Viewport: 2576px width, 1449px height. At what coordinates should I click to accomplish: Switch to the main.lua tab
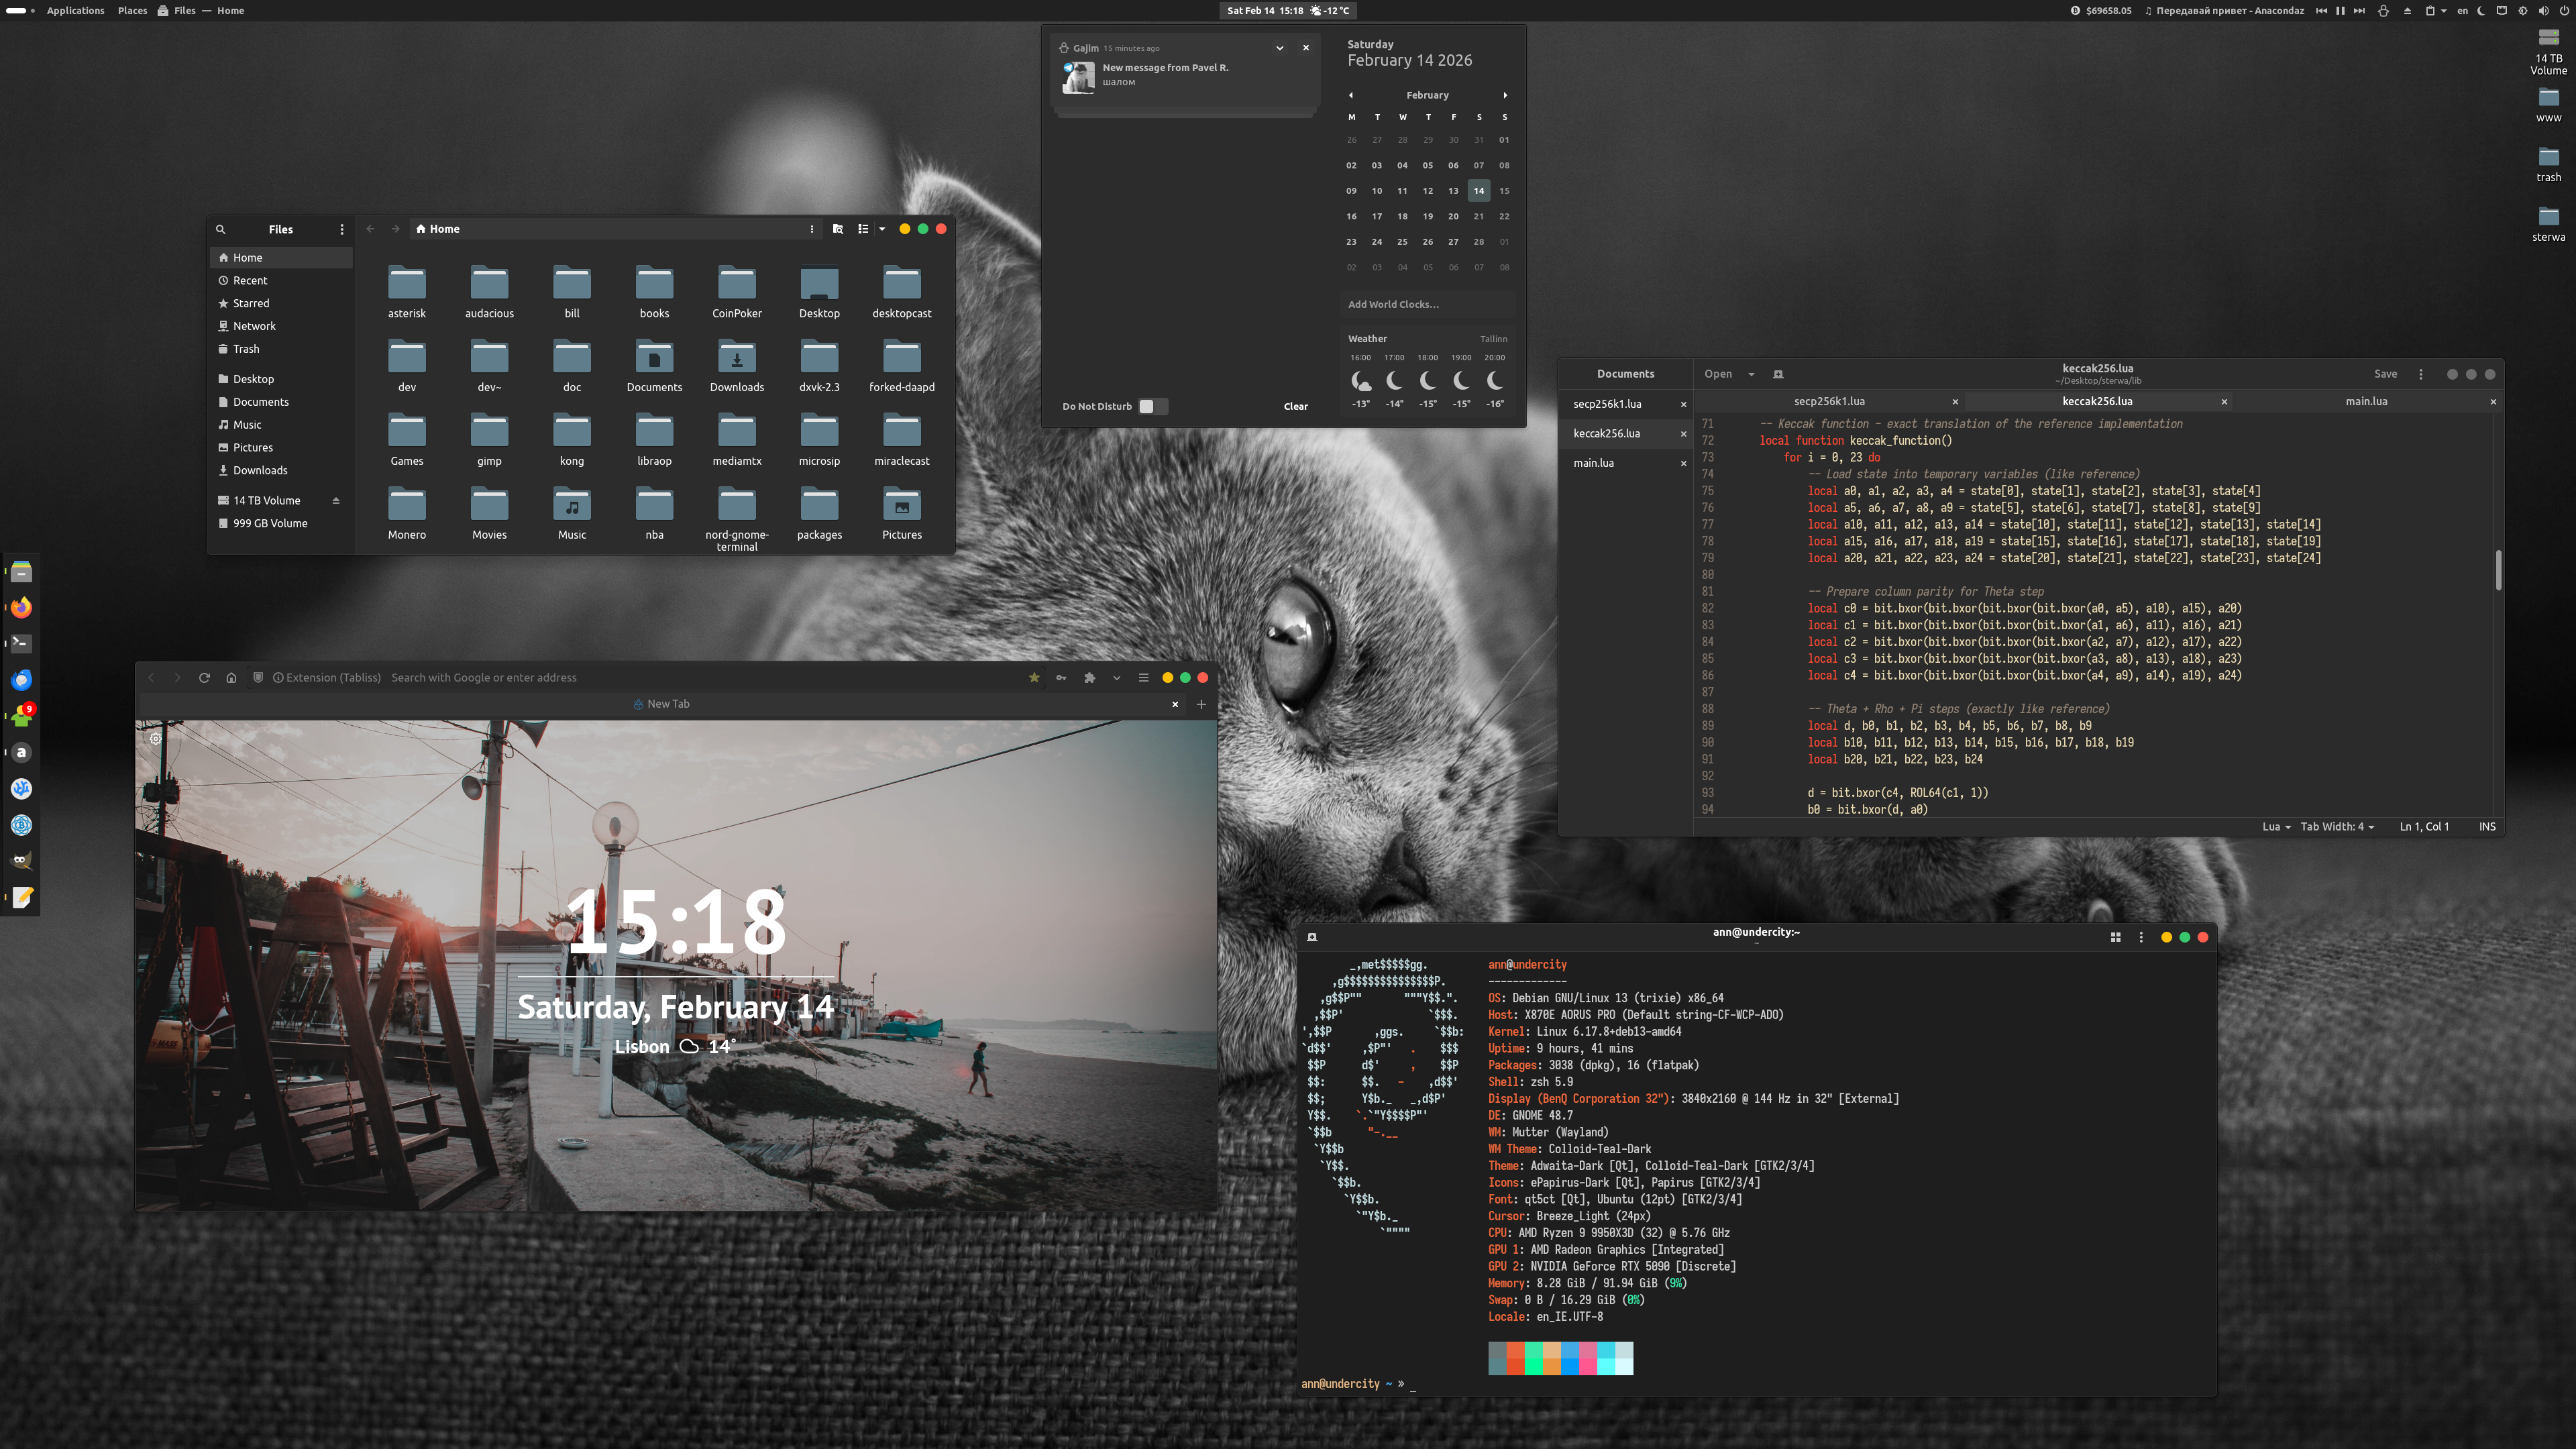[2366, 401]
